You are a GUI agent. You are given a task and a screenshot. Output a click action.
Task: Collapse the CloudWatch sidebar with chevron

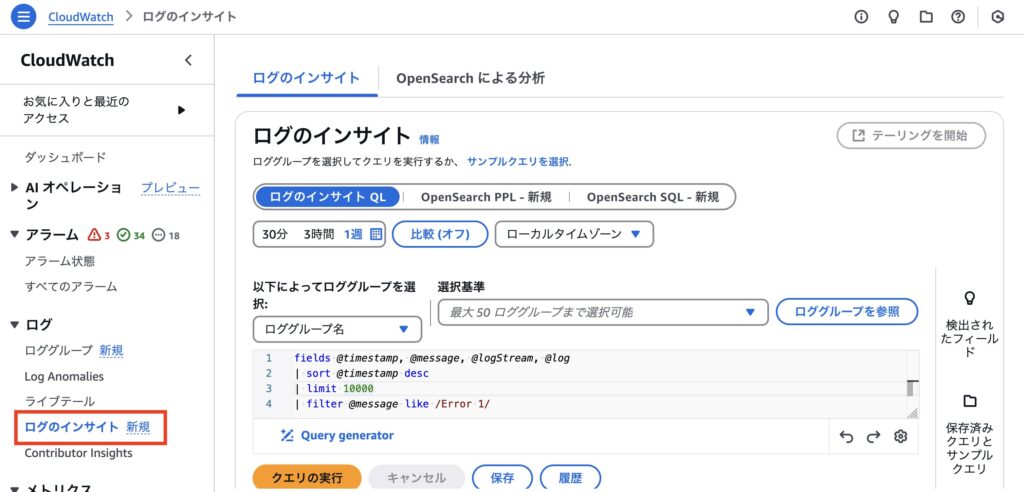(188, 60)
